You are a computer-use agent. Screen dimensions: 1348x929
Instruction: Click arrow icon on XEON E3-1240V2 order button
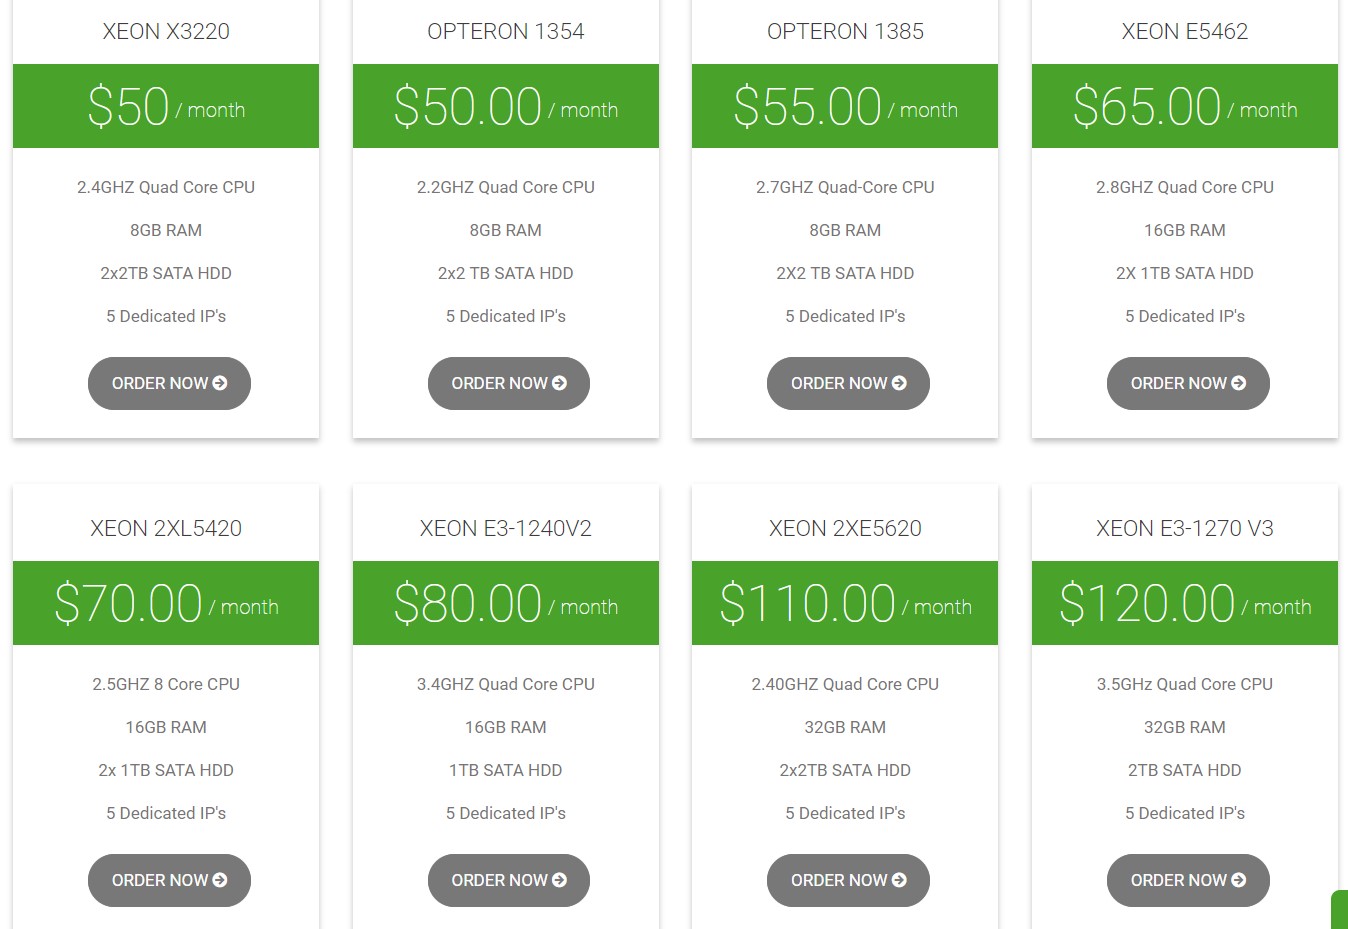[x=559, y=880]
